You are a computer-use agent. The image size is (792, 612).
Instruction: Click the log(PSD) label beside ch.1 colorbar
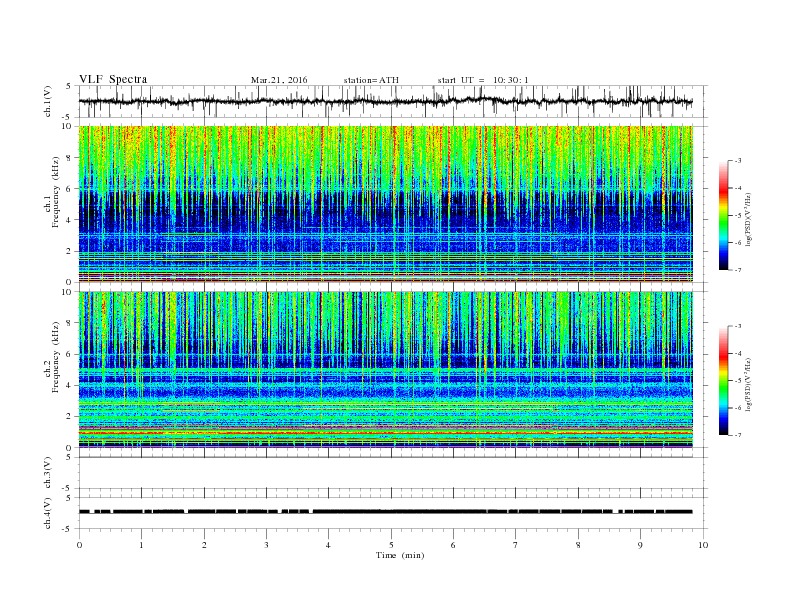[748, 219]
